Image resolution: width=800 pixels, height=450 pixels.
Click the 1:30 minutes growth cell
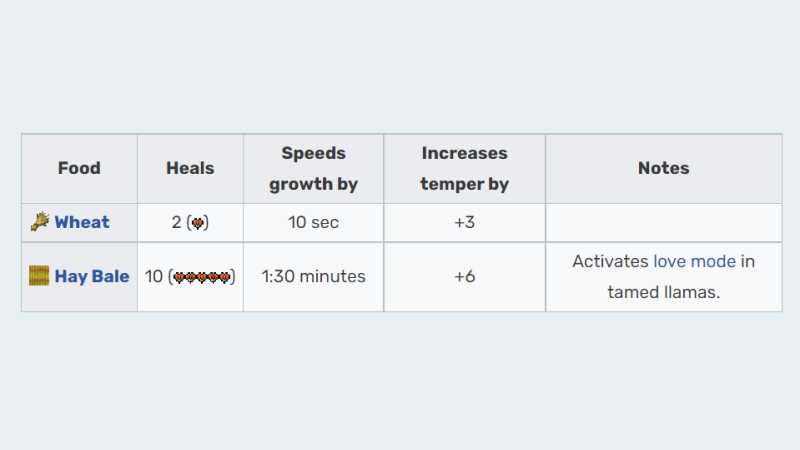(313, 276)
